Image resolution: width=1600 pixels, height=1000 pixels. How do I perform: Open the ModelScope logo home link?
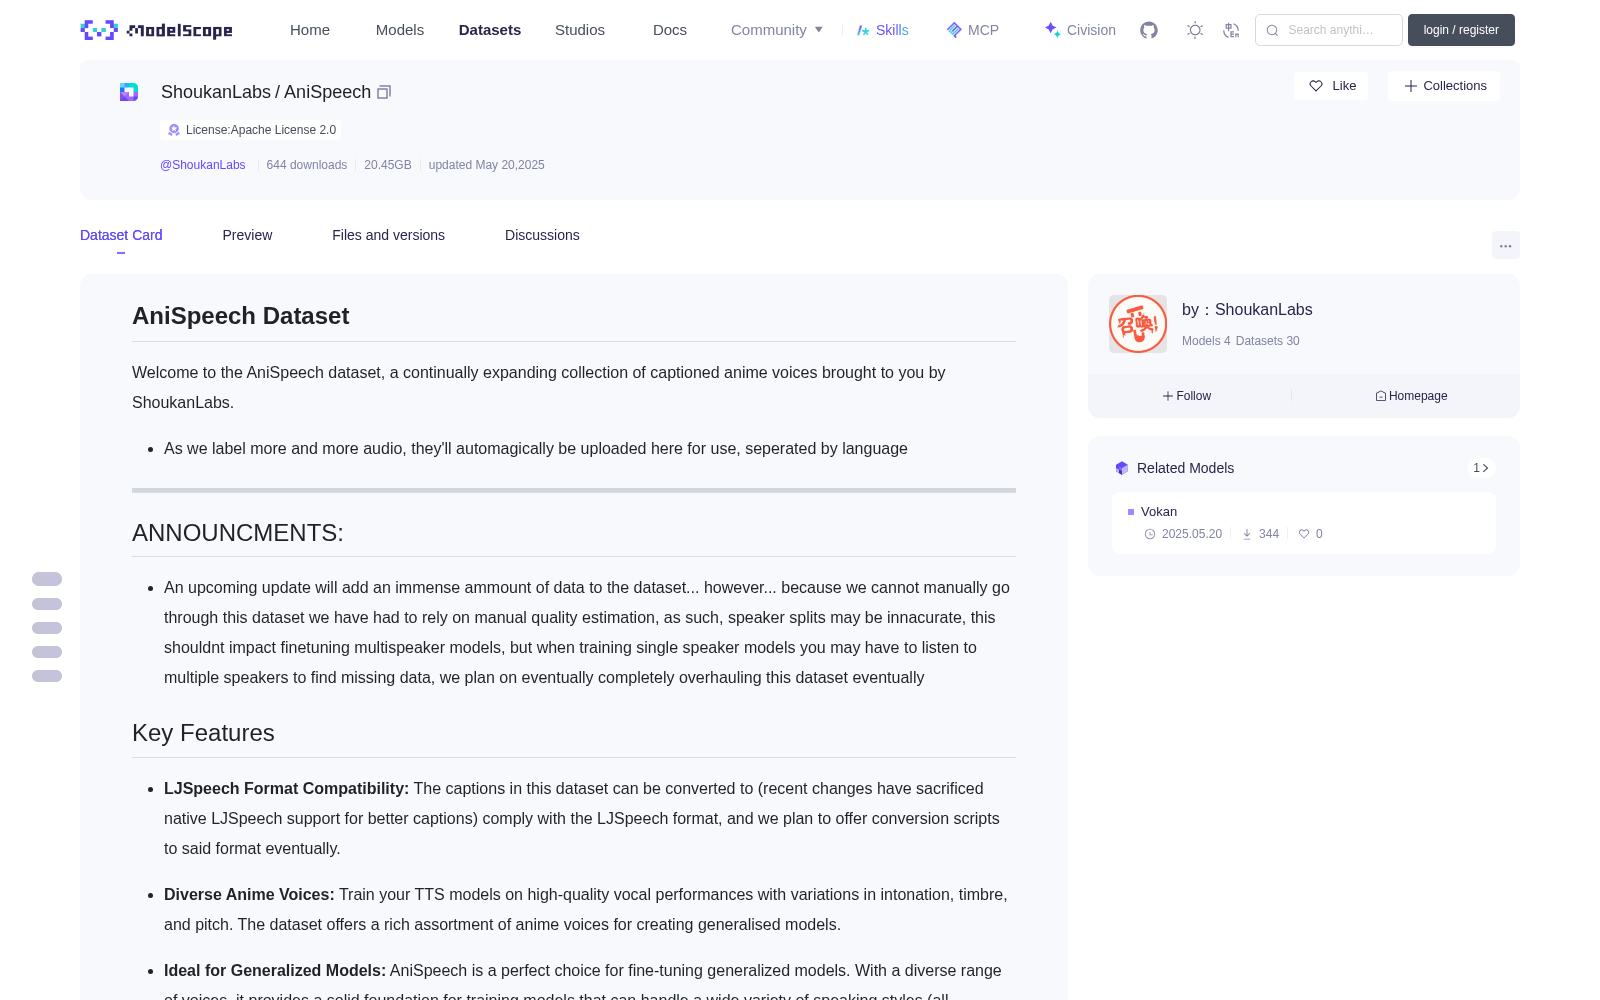click(x=157, y=30)
